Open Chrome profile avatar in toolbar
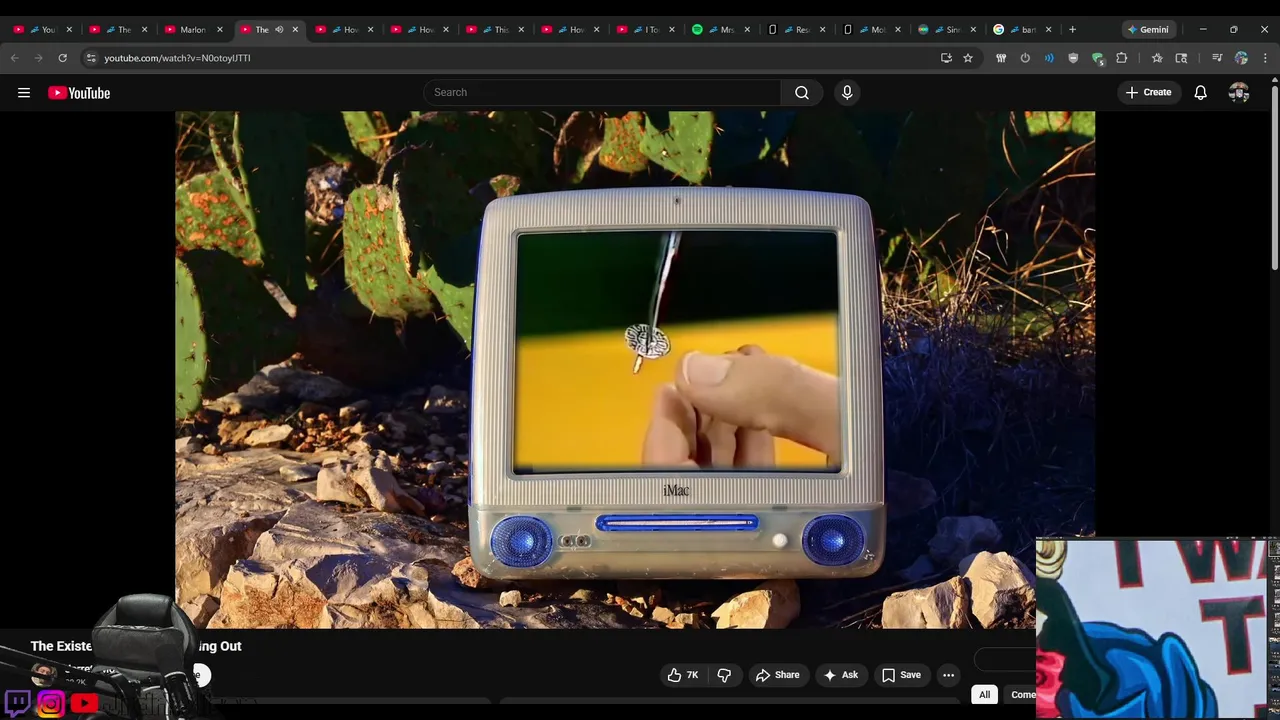This screenshot has width=1280, height=720. tap(1241, 58)
